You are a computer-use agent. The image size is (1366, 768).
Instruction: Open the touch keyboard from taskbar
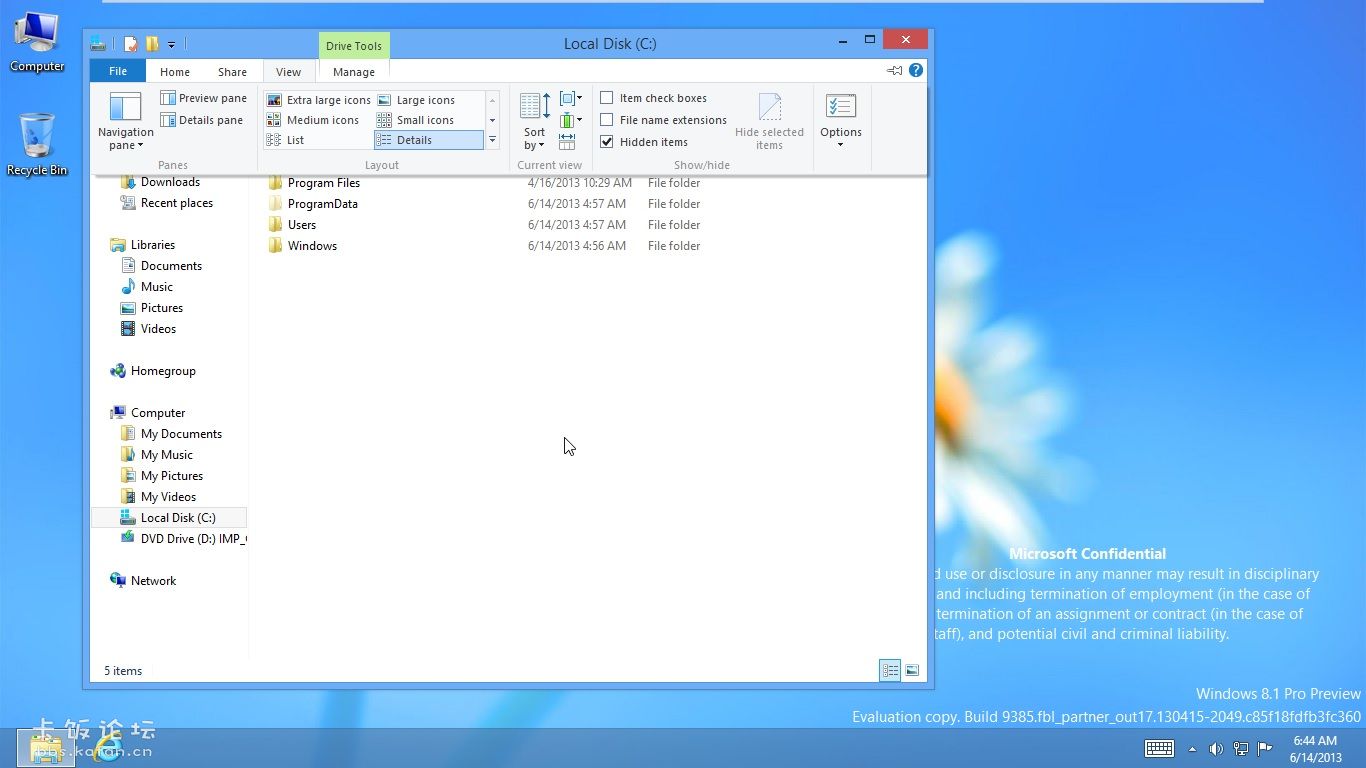(x=1159, y=748)
